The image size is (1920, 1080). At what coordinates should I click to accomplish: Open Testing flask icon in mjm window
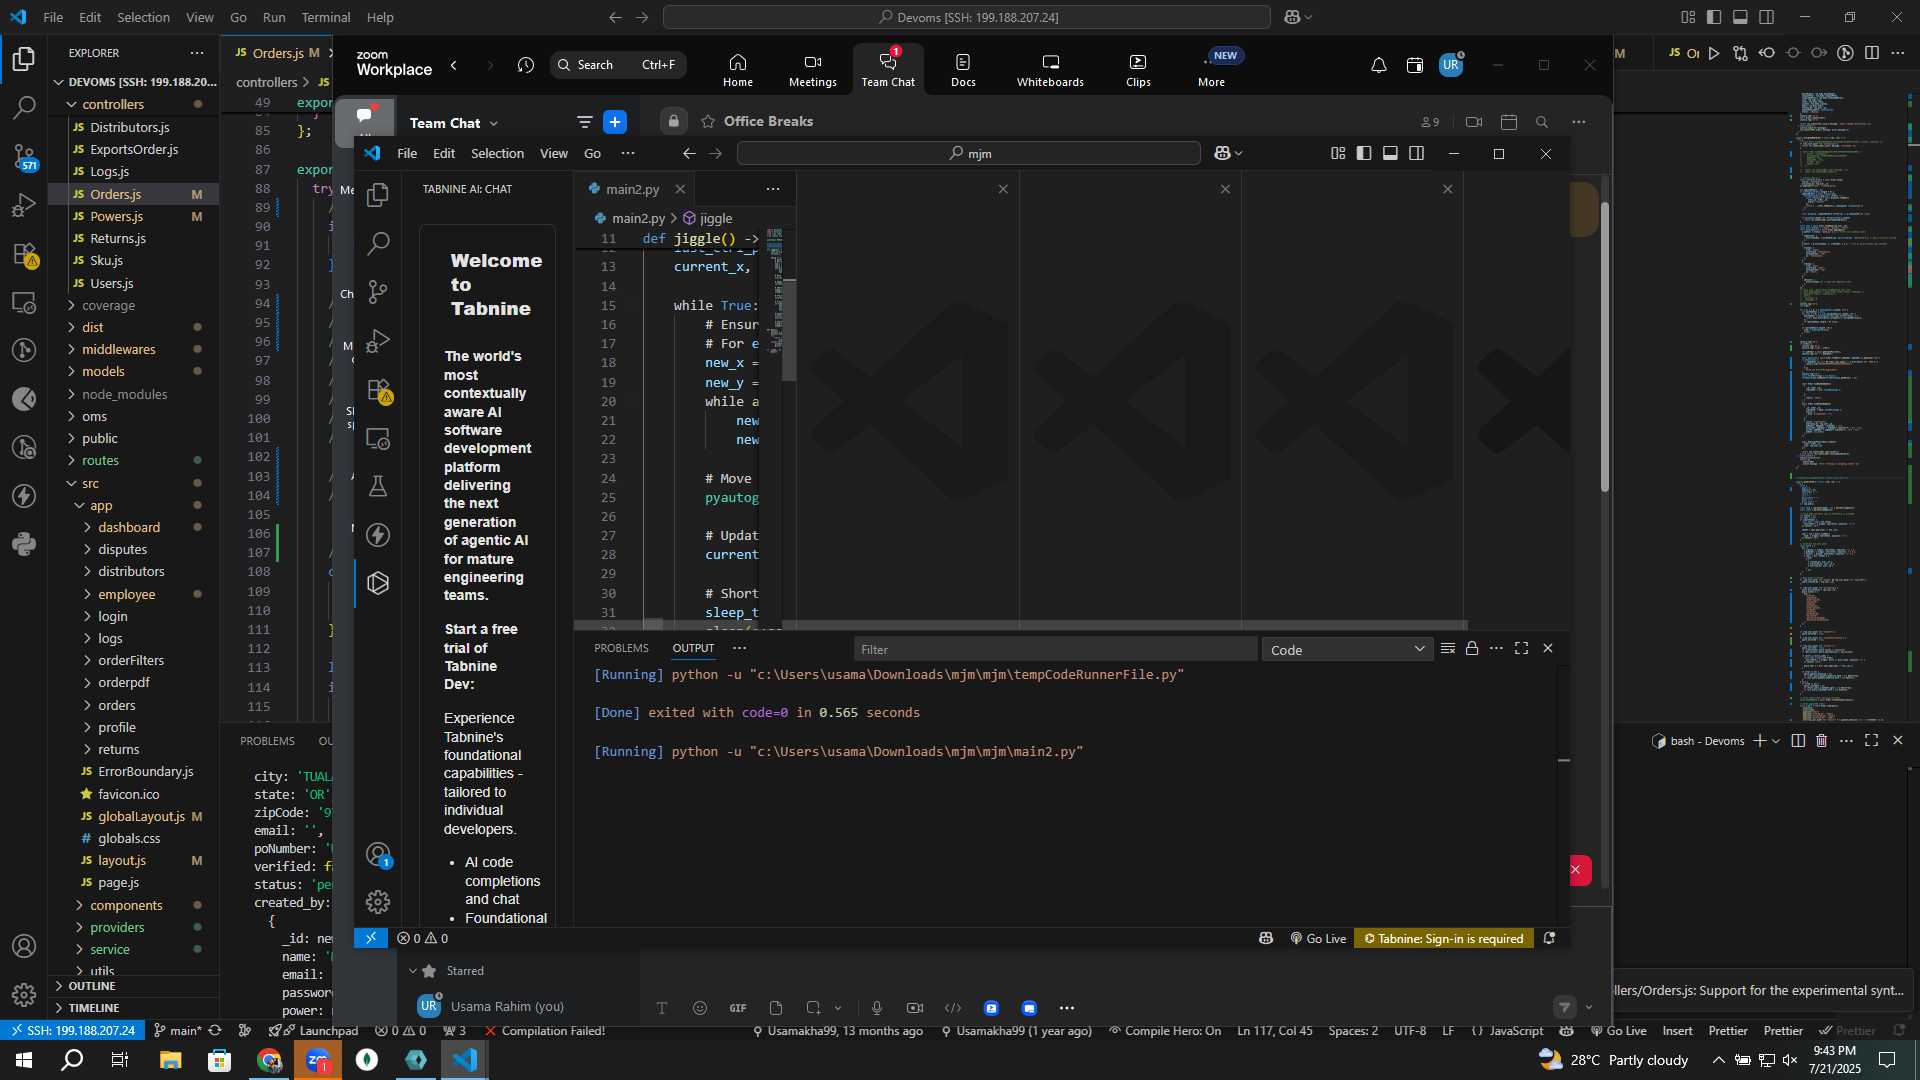pyautogui.click(x=378, y=486)
